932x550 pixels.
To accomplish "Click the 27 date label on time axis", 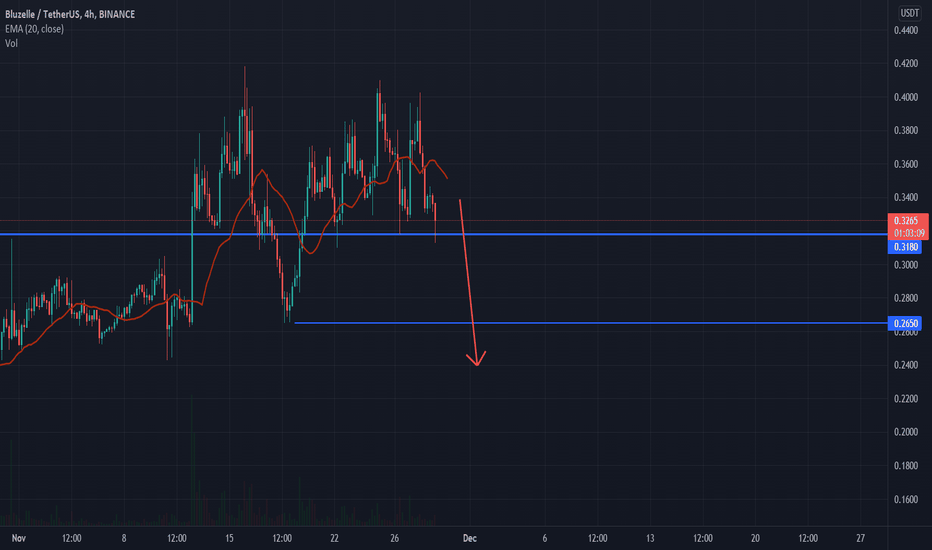I will coord(861,538).
